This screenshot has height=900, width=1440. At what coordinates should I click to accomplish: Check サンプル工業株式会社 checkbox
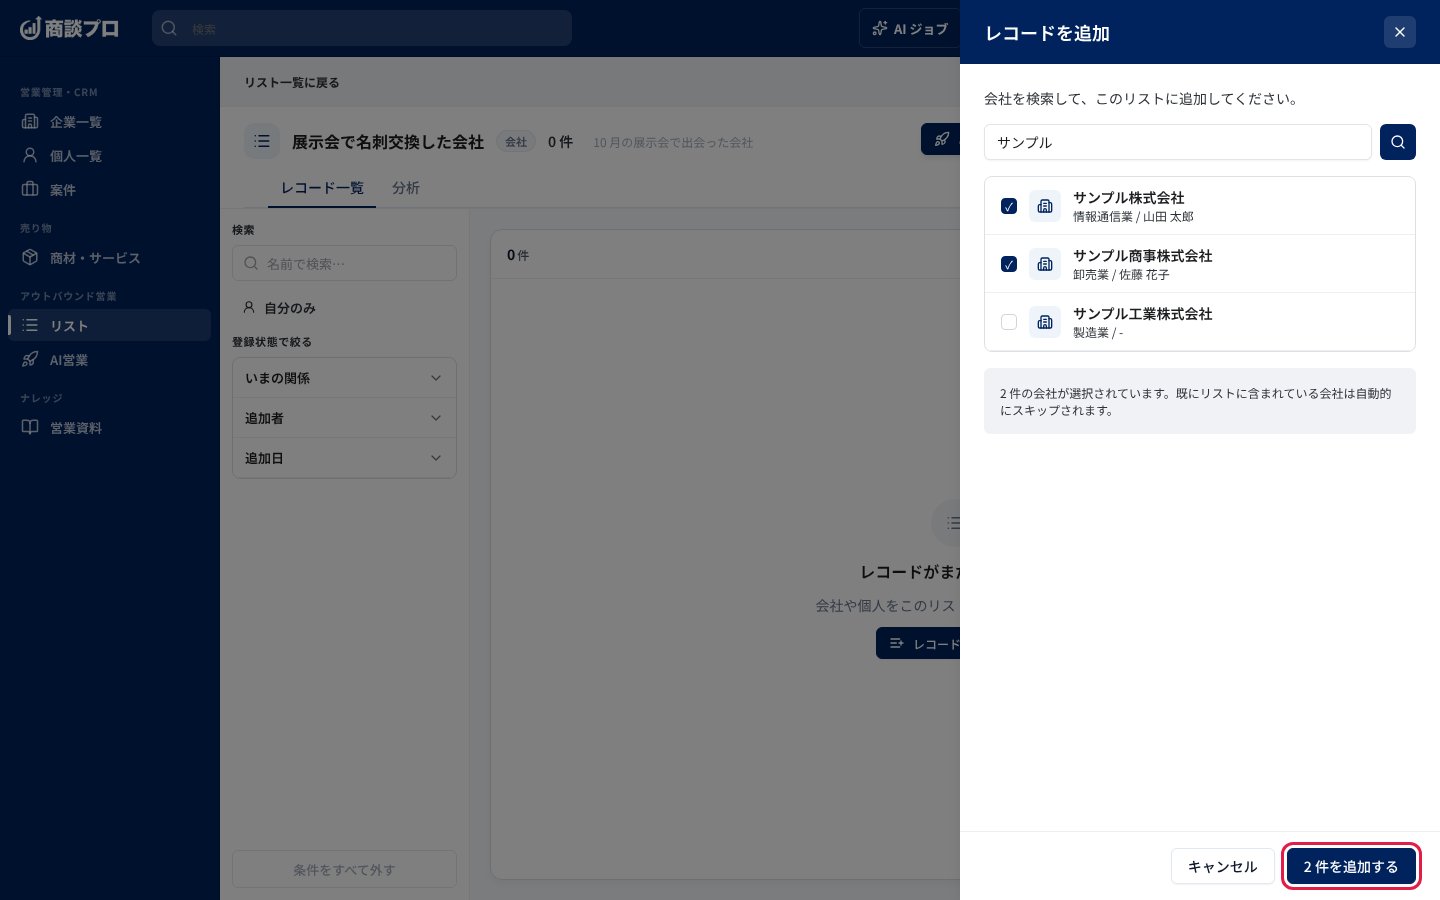pos(1009,322)
